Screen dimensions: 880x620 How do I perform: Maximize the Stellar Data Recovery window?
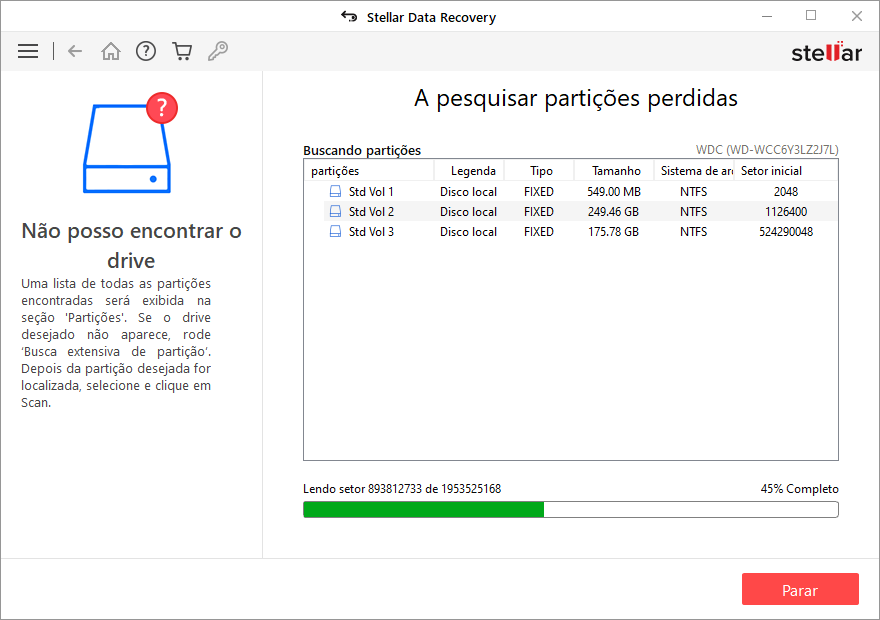[811, 16]
